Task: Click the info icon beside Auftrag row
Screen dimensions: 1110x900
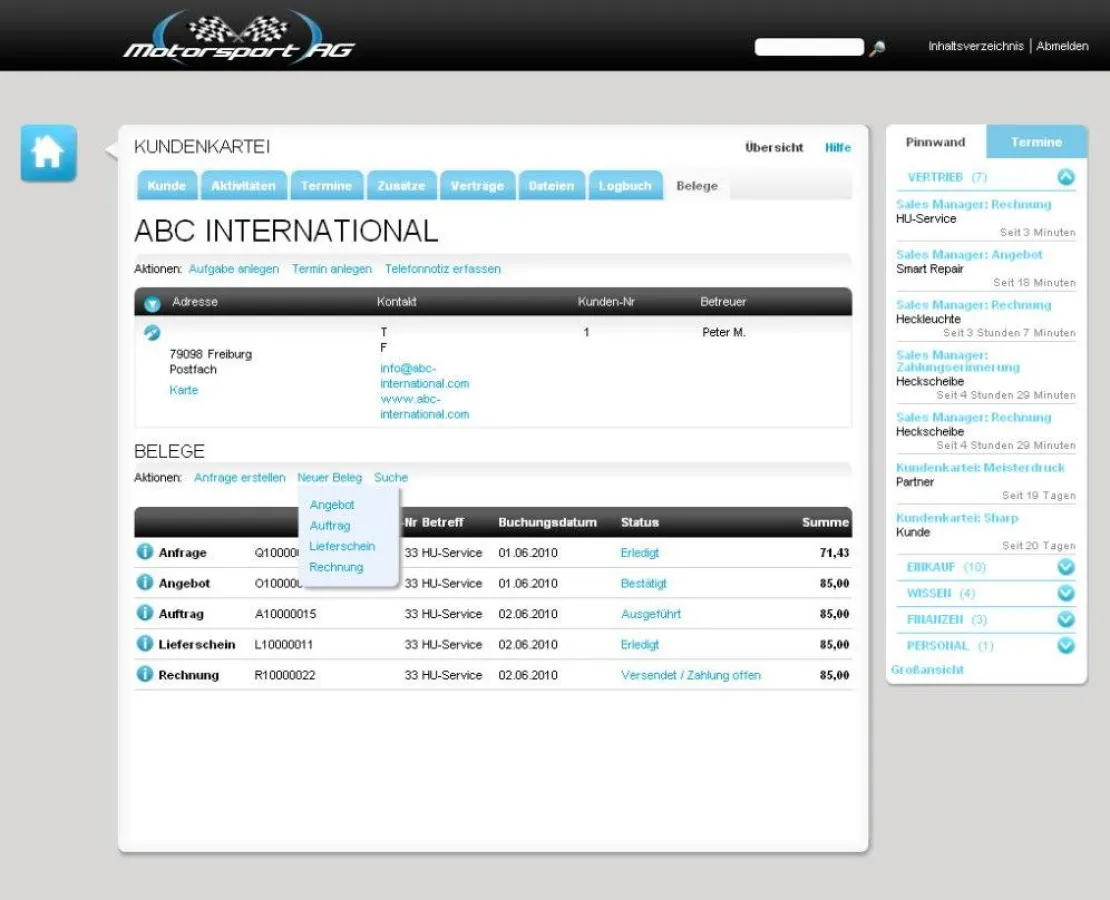Action: [145, 613]
